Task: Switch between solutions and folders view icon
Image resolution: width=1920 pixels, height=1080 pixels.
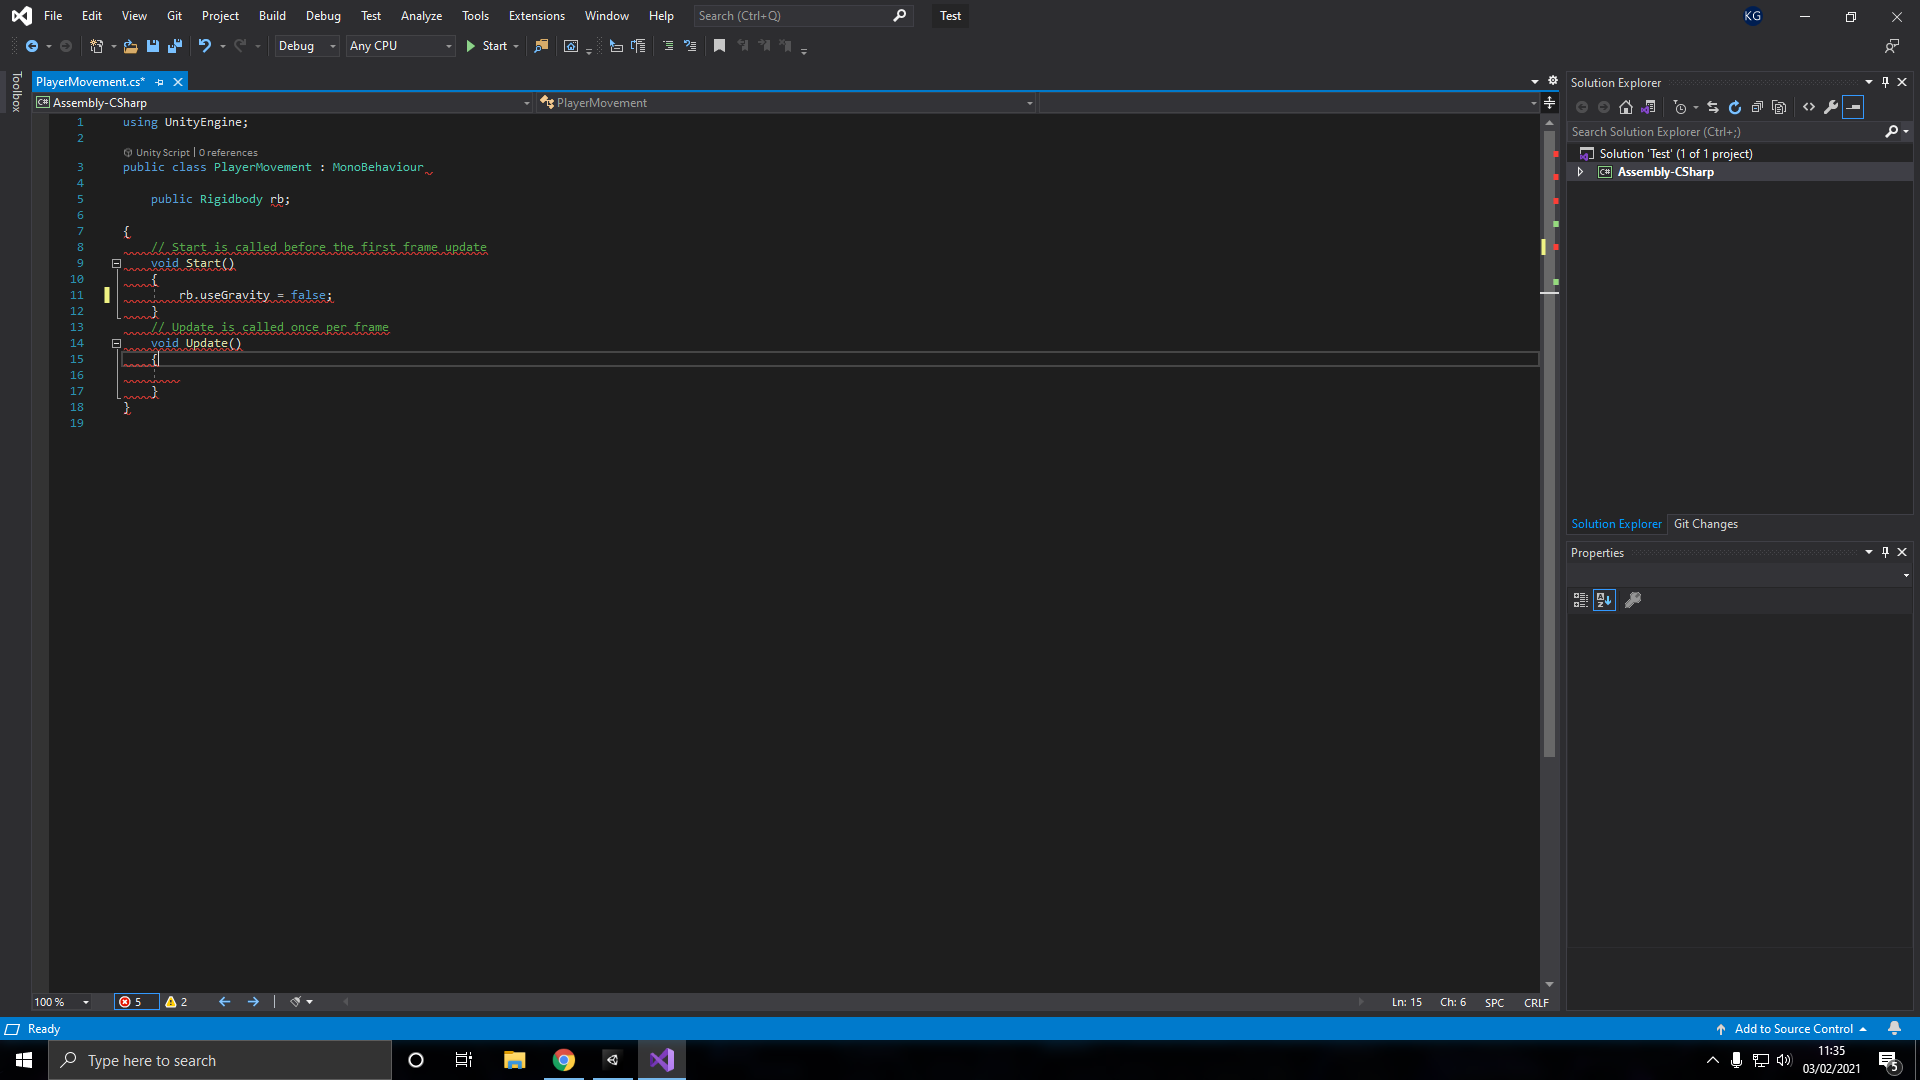Action: pos(1649,107)
